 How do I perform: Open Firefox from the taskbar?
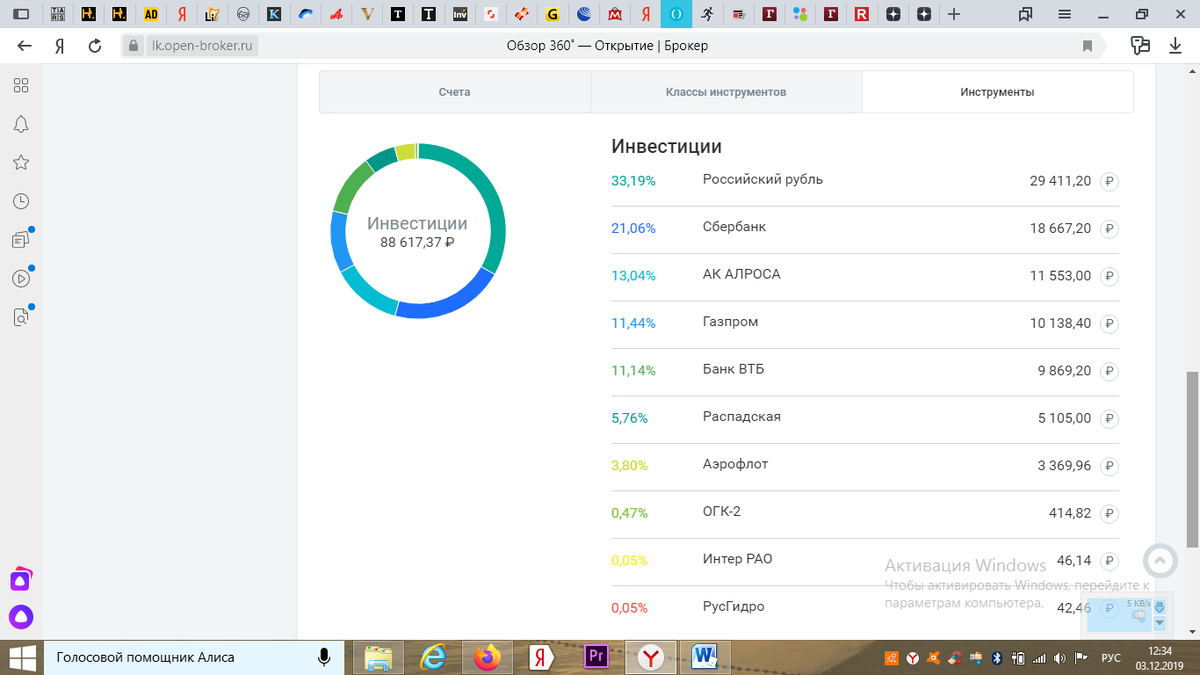[x=487, y=657]
